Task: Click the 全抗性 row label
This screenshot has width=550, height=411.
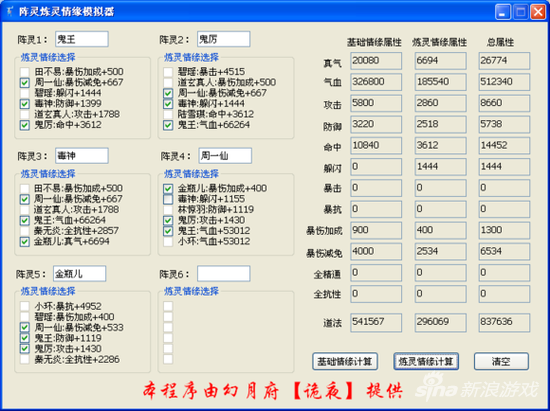Action: (x=327, y=294)
